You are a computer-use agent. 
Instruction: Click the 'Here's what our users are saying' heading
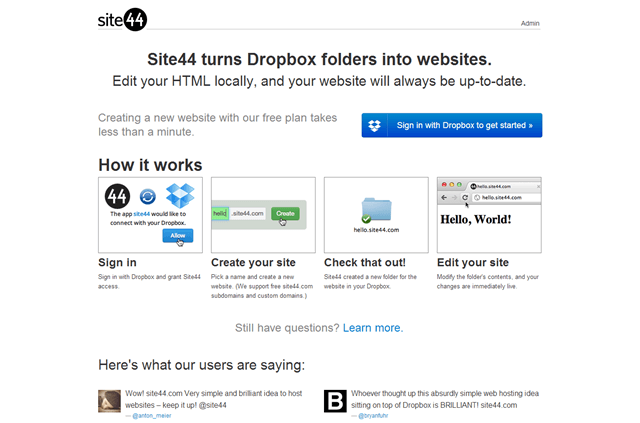coord(202,365)
